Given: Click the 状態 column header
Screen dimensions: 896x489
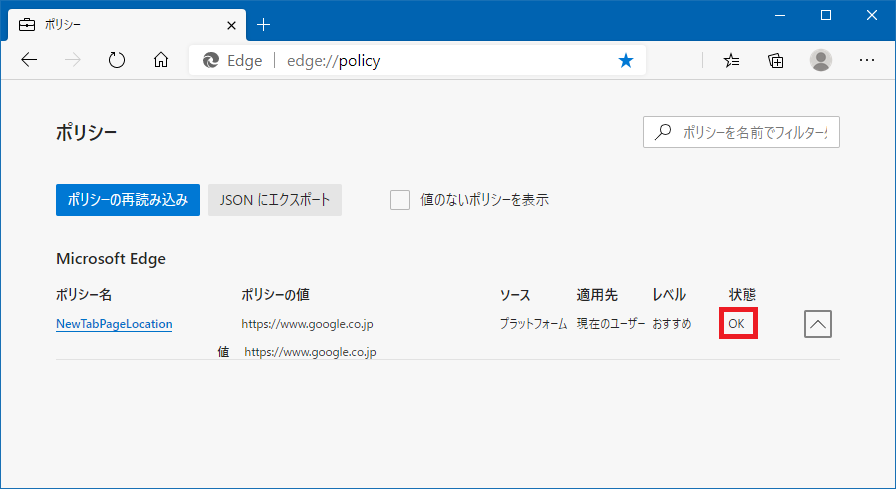Looking at the screenshot, I should click(x=742, y=295).
